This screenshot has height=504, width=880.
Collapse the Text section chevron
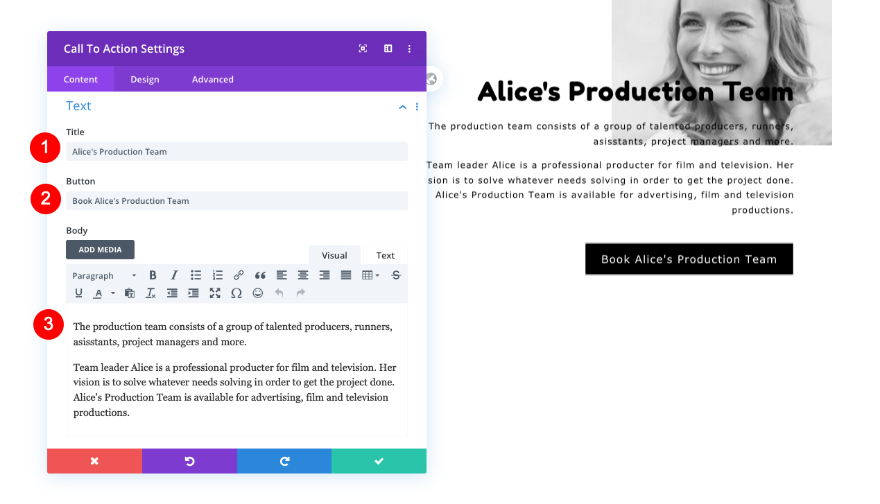click(x=402, y=107)
